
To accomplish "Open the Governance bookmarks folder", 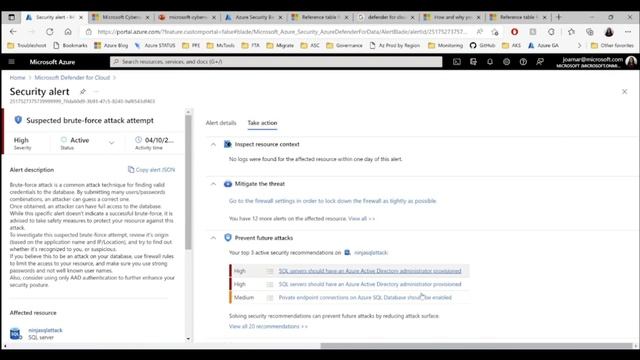I will [344, 45].
